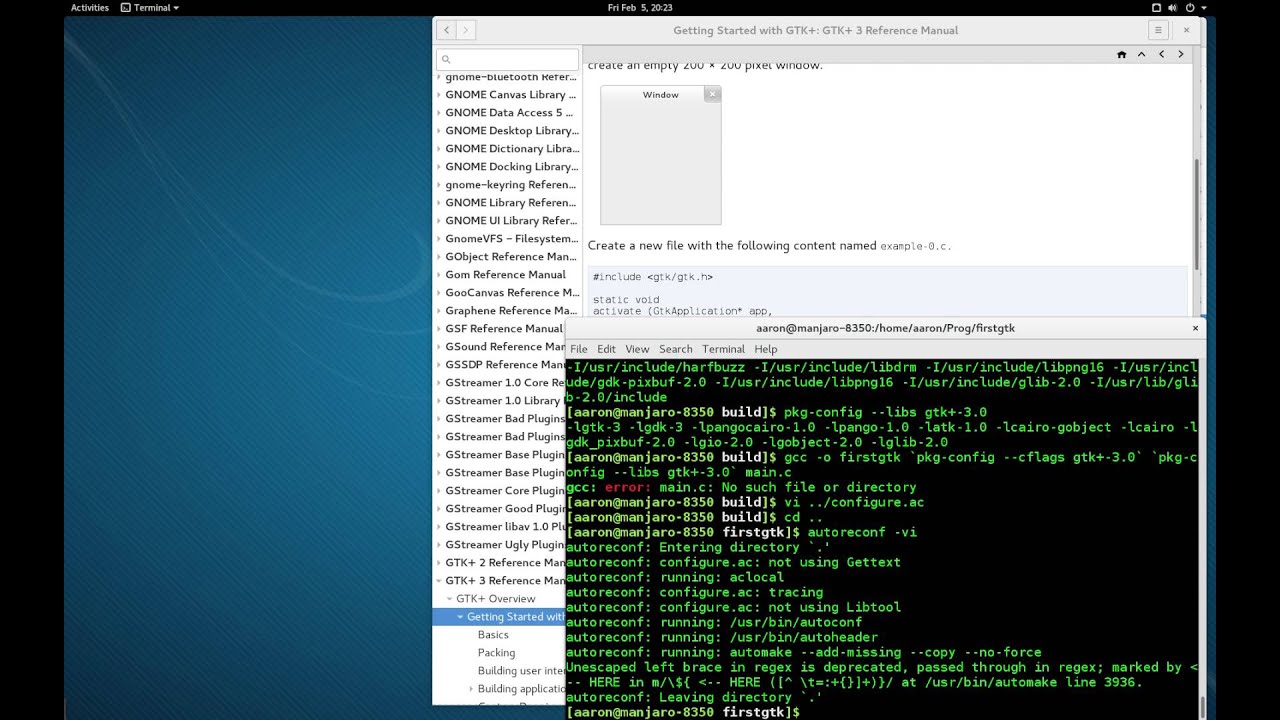This screenshot has width=1280, height=720.
Task: Open View menu in terminal
Action: click(637, 349)
